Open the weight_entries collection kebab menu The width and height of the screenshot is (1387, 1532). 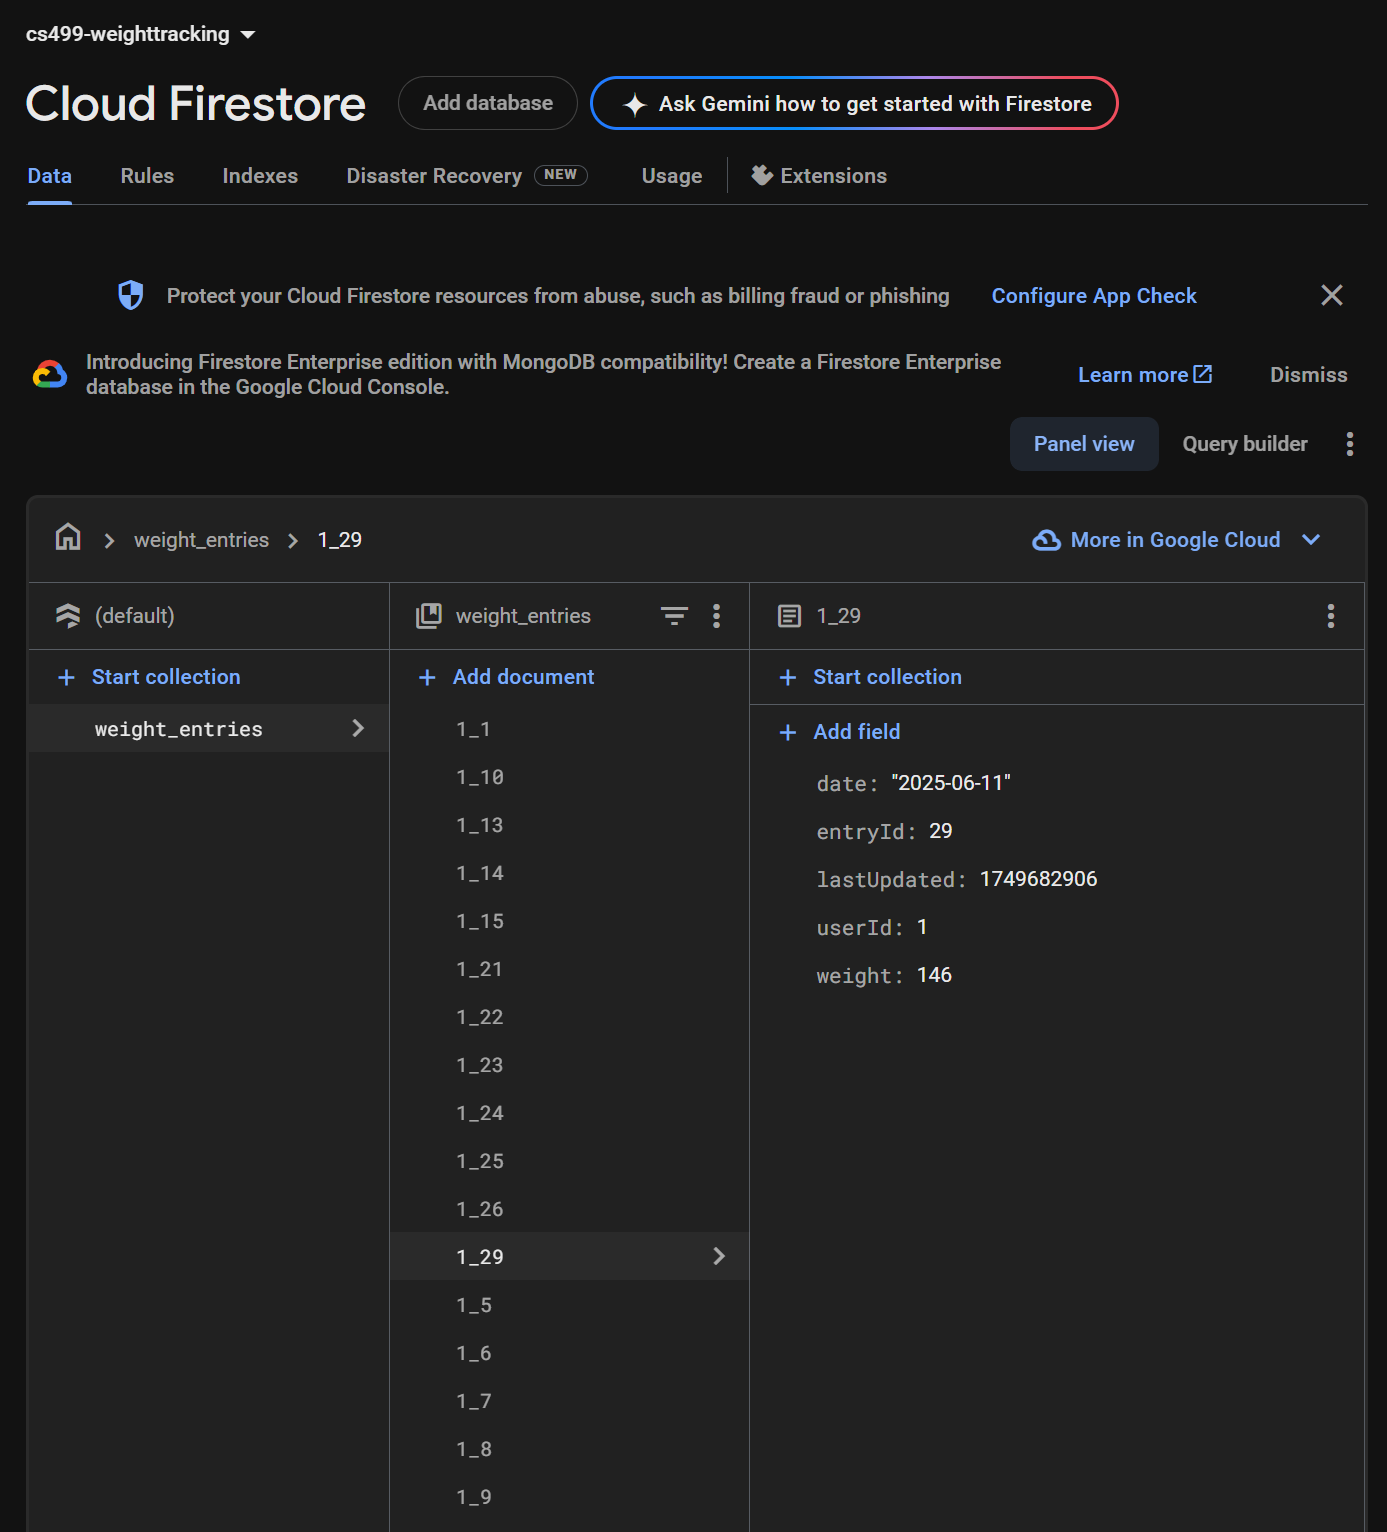(x=716, y=616)
